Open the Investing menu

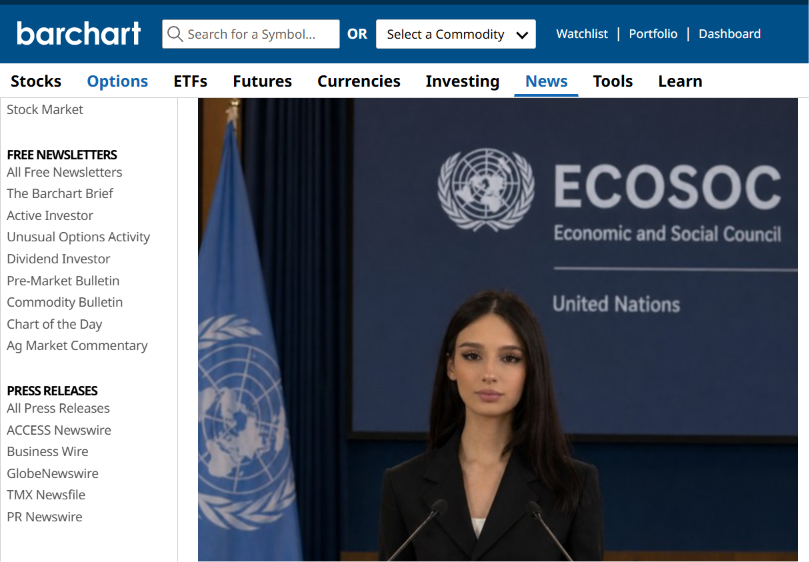coord(462,81)
